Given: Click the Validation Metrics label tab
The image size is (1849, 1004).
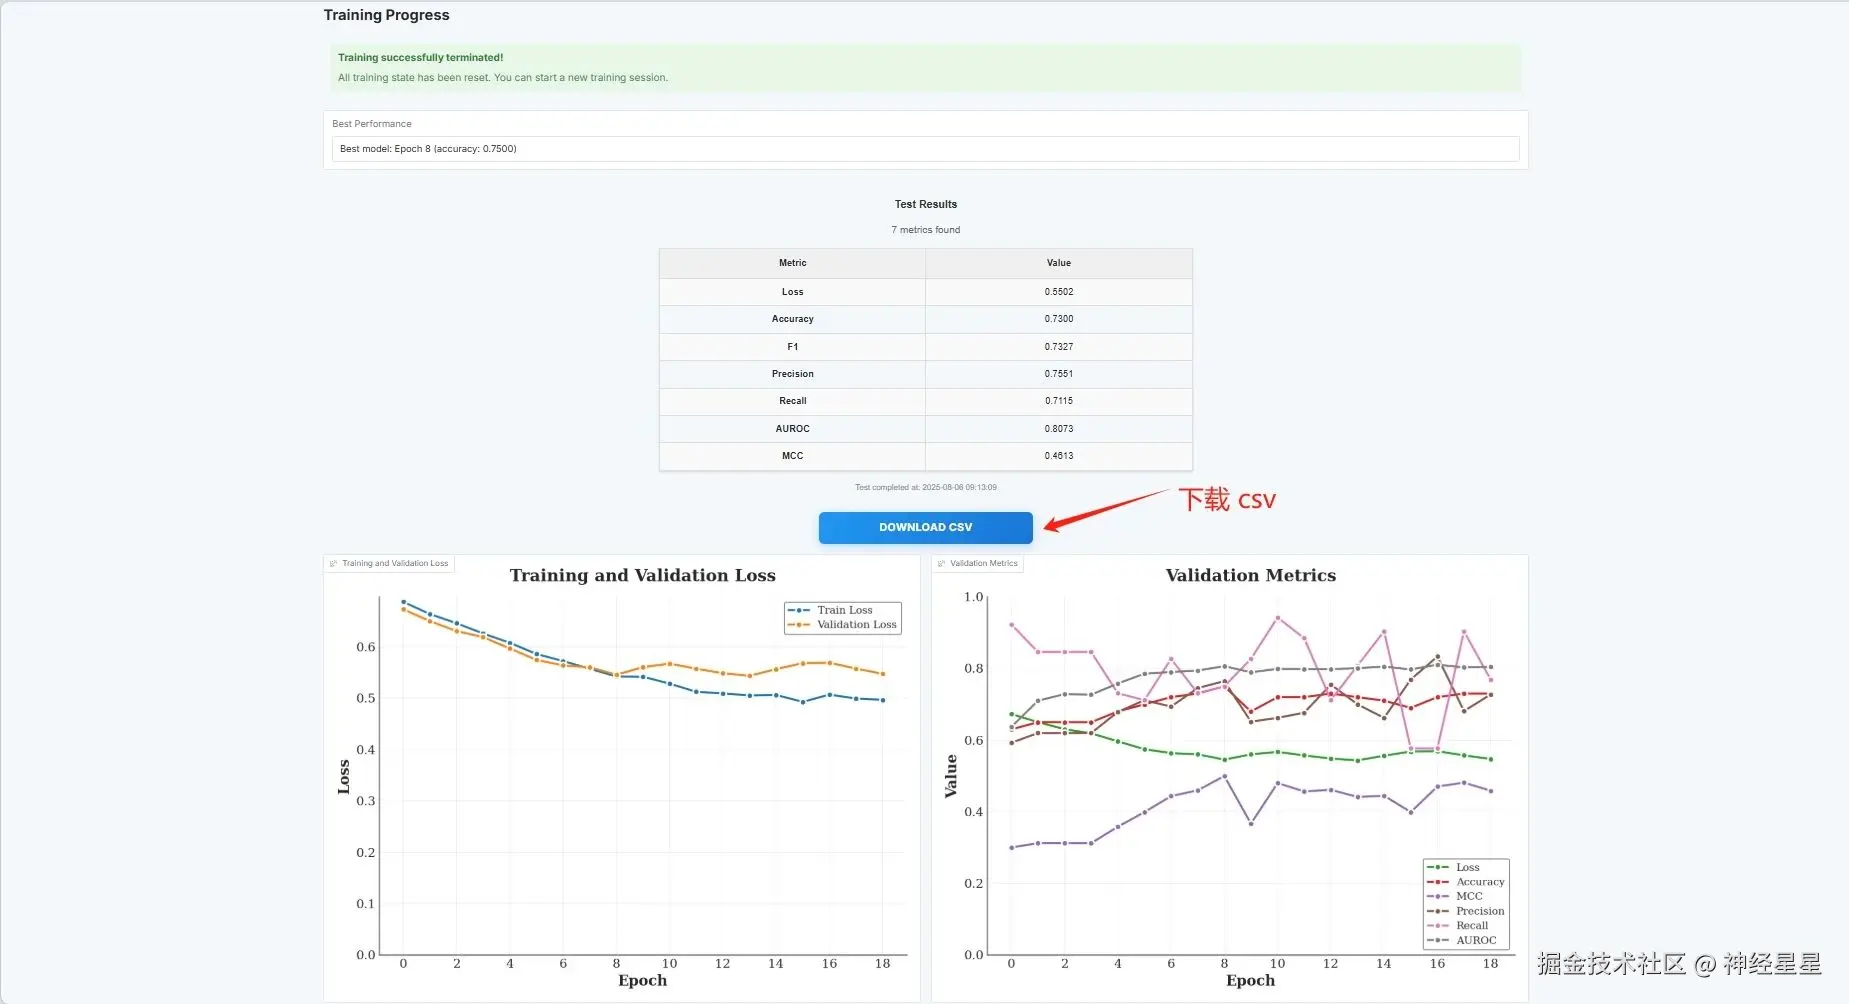Looking at the screenshot, I should point(978,564).
